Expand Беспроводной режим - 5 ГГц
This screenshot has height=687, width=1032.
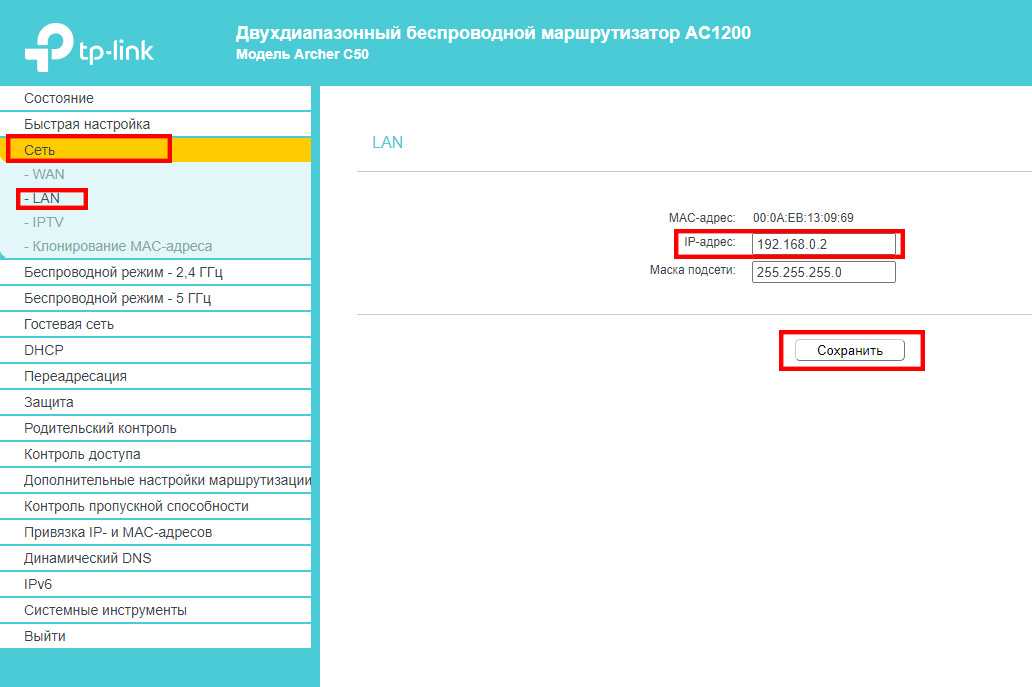click(117, 298)
